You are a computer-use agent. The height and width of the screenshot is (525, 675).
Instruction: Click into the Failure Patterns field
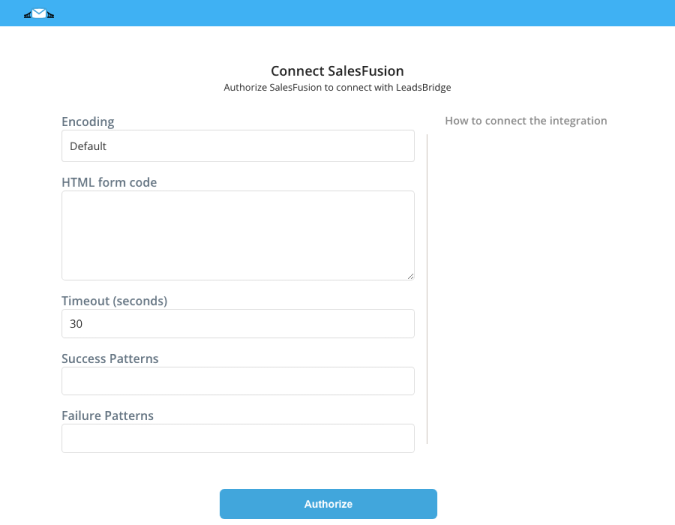pos(238,438)
